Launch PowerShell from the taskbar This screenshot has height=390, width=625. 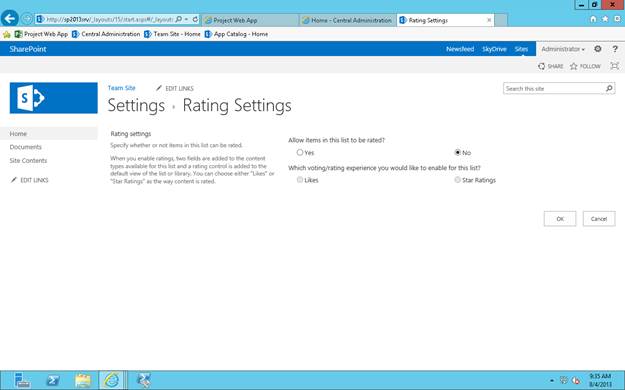53,380
